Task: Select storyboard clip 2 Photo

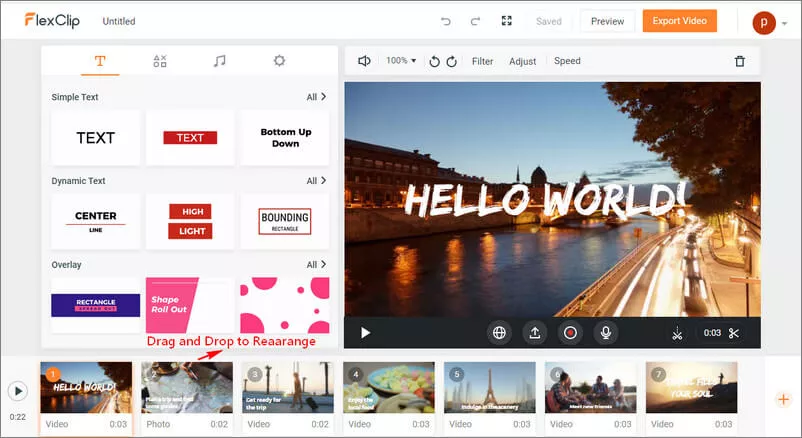Action: point(187,387)
